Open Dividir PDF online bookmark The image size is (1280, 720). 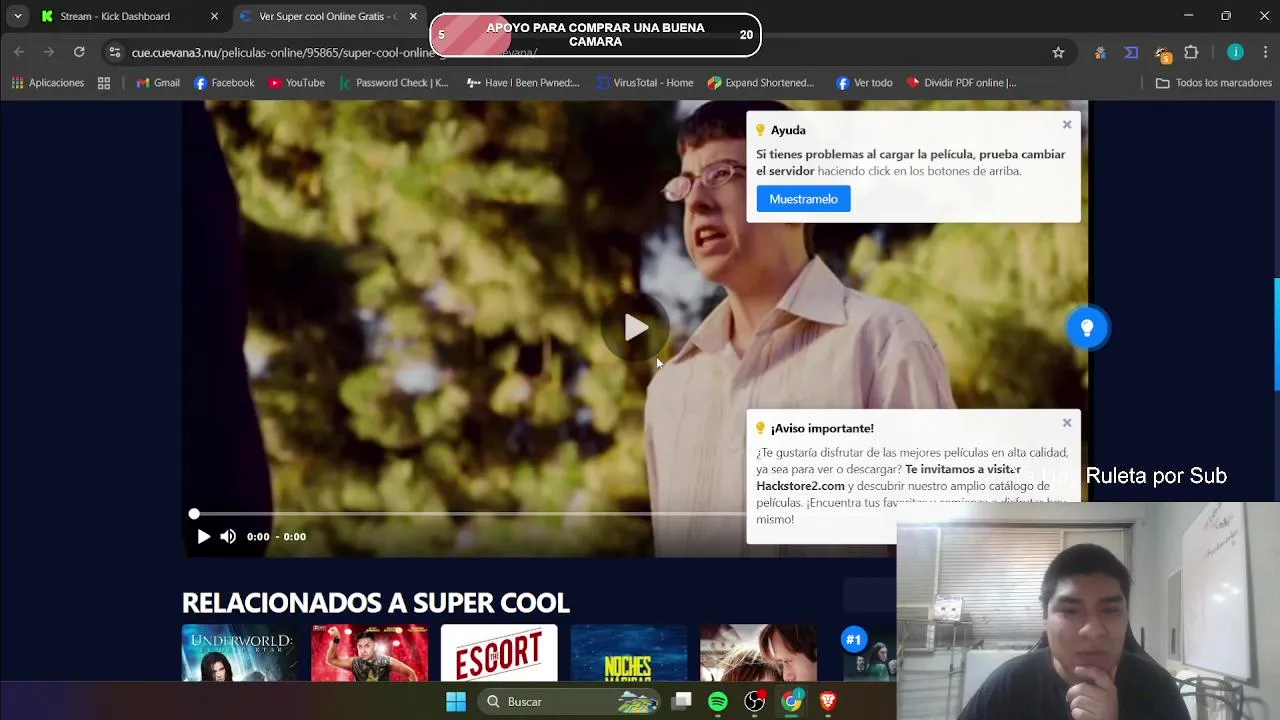961,83
